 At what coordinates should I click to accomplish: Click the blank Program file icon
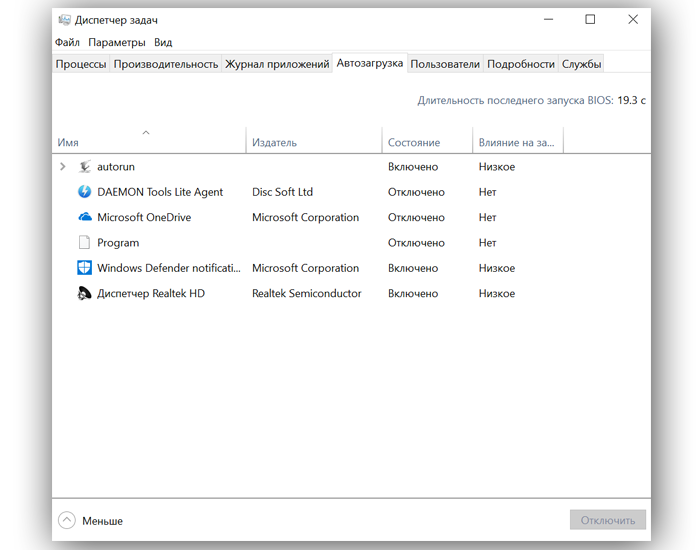click(85, 243)
